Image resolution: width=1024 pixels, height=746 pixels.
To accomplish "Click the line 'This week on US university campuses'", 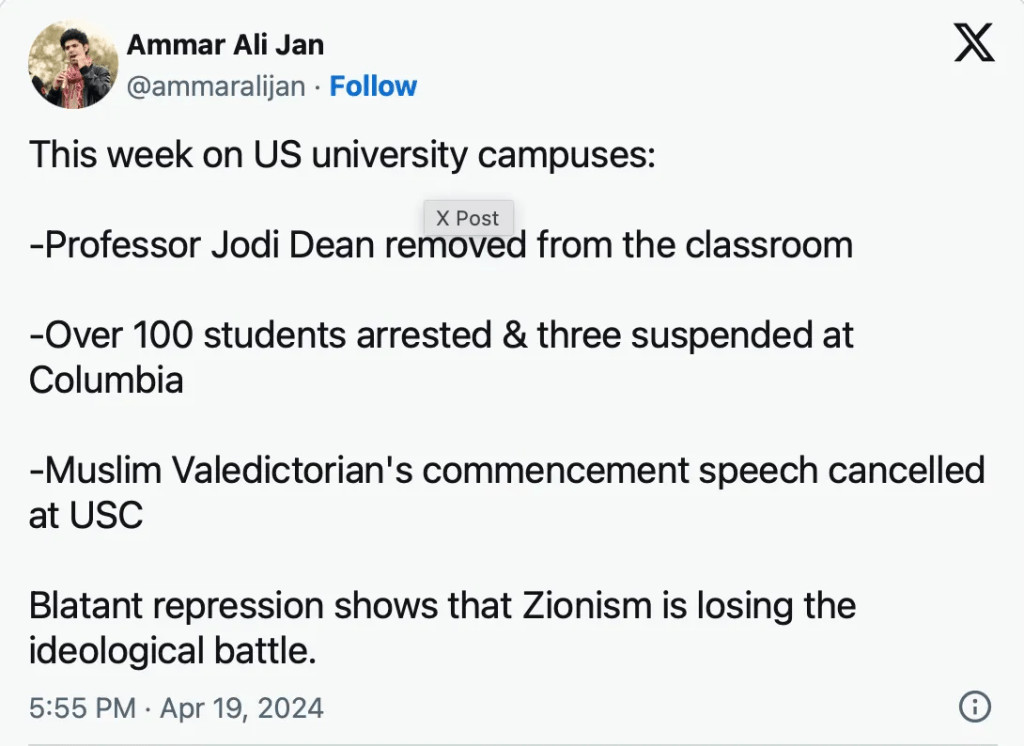I will point(342,155).
